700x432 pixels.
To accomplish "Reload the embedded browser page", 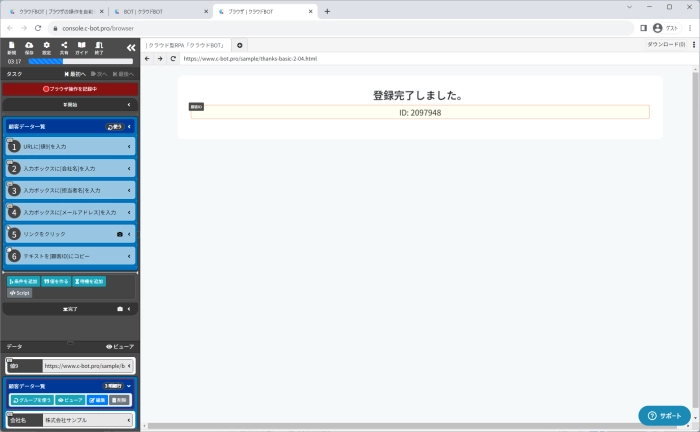I will click(172, 59).
